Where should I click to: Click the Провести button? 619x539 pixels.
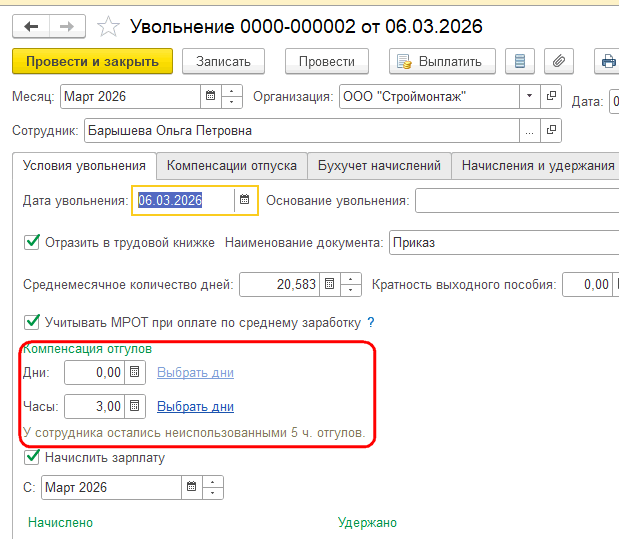tap(327, 62)
